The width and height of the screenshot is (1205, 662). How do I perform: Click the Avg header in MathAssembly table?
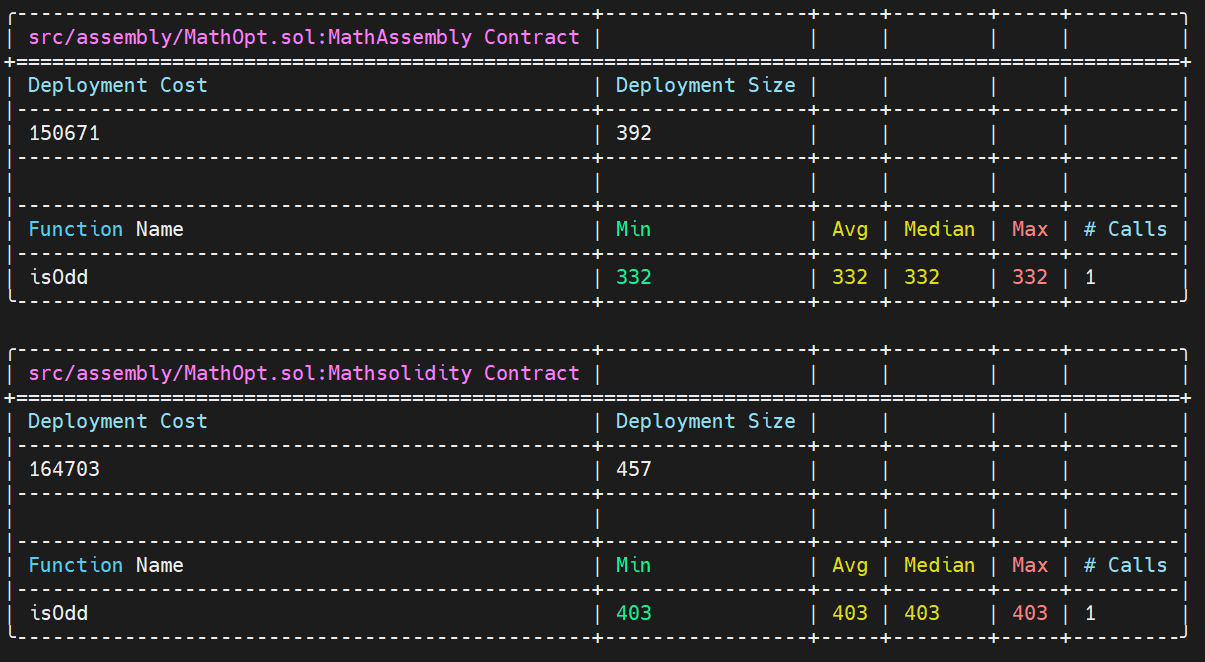[x=850, y=230]
